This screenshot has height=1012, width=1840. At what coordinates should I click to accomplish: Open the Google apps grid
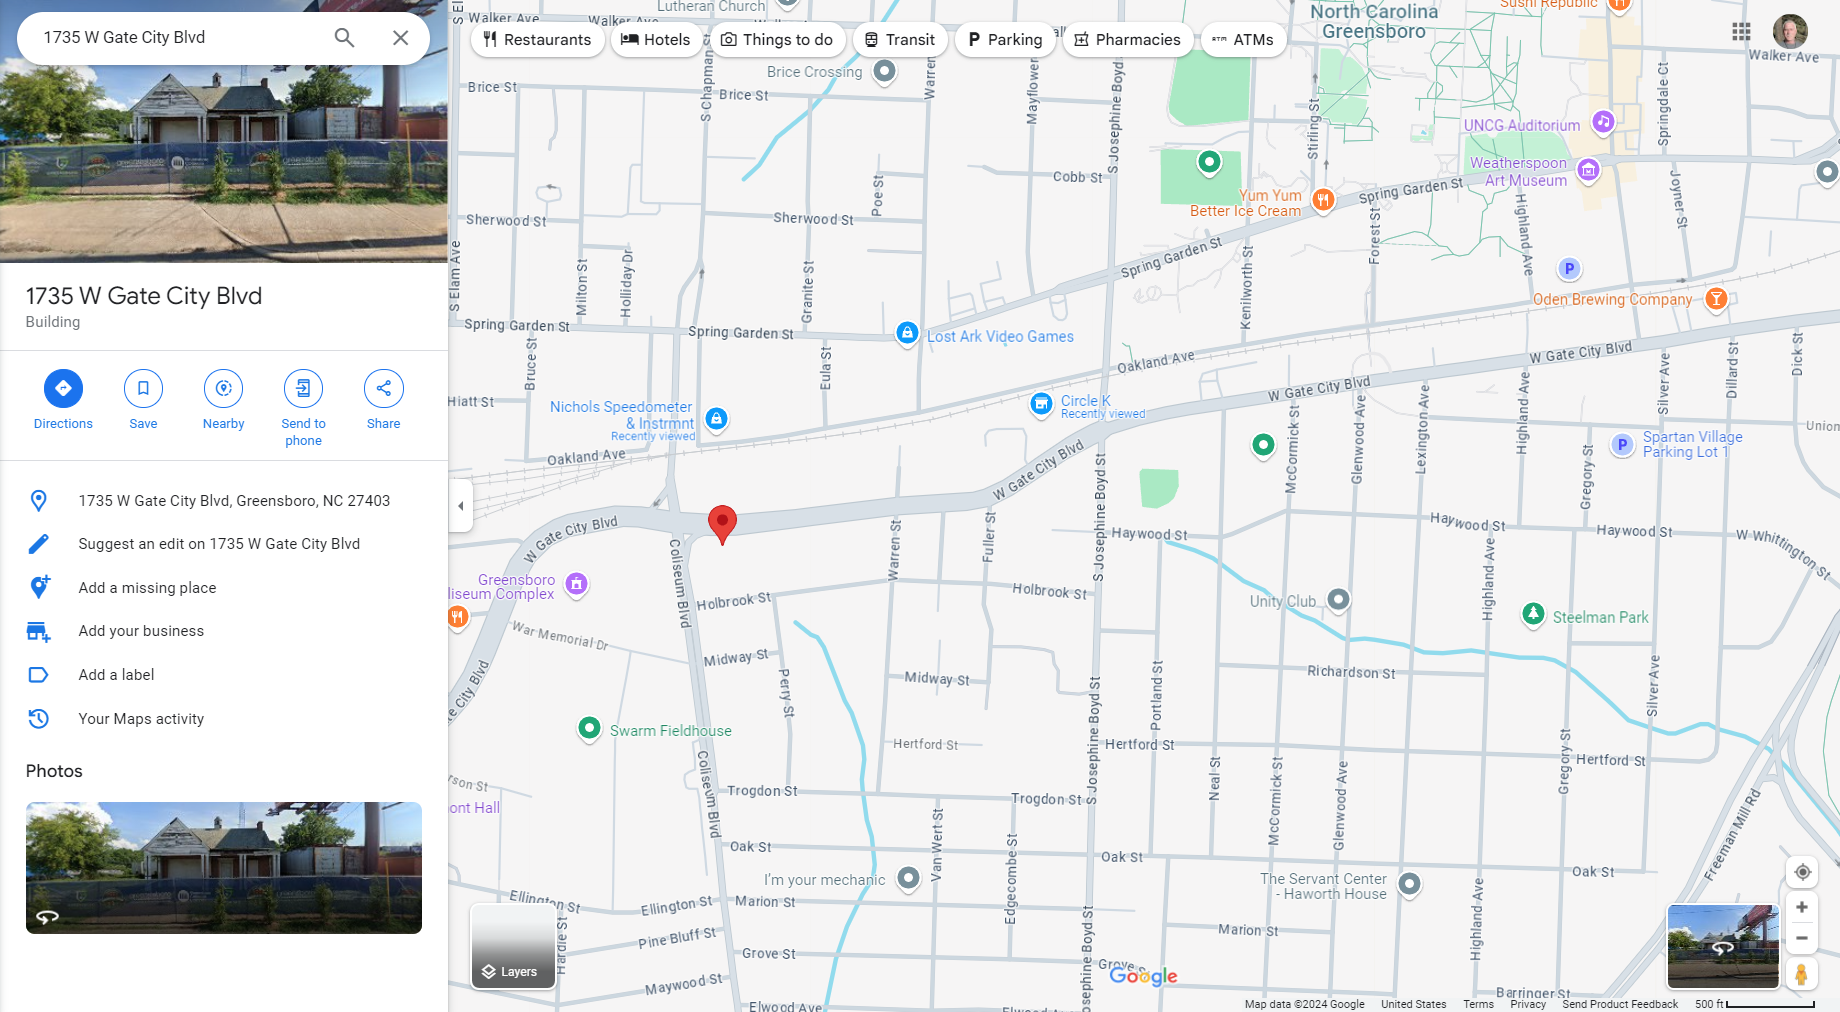(x=1741, y=32)
